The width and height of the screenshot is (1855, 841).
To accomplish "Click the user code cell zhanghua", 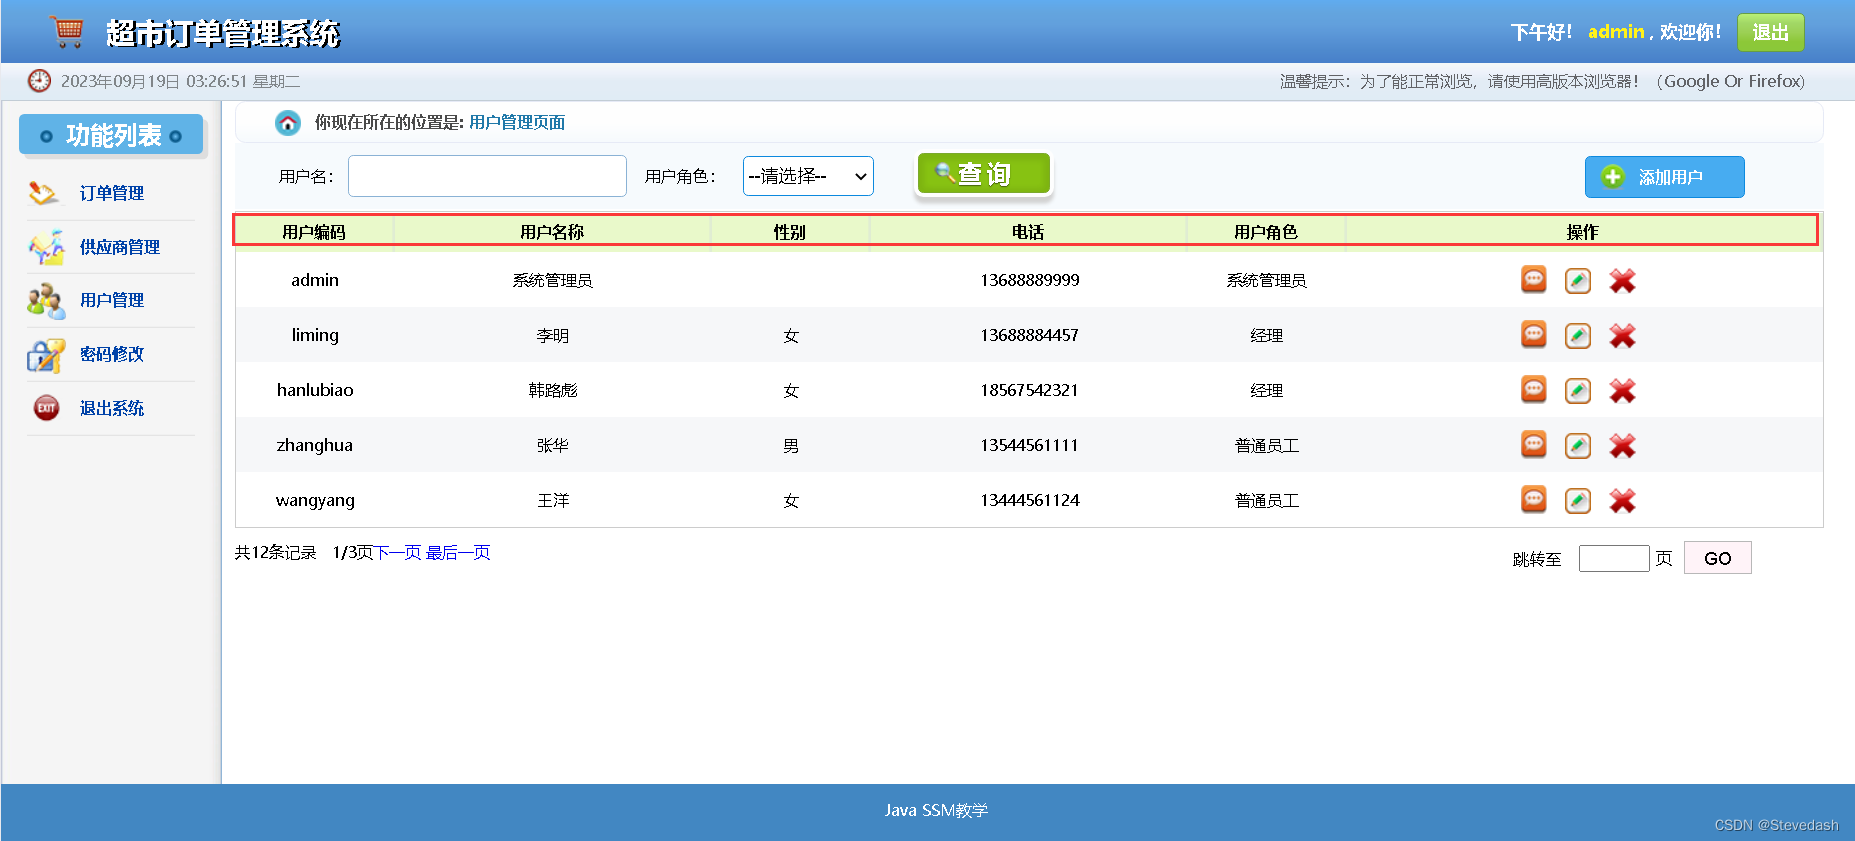I will pyautogui.click(x=315, y=445).
